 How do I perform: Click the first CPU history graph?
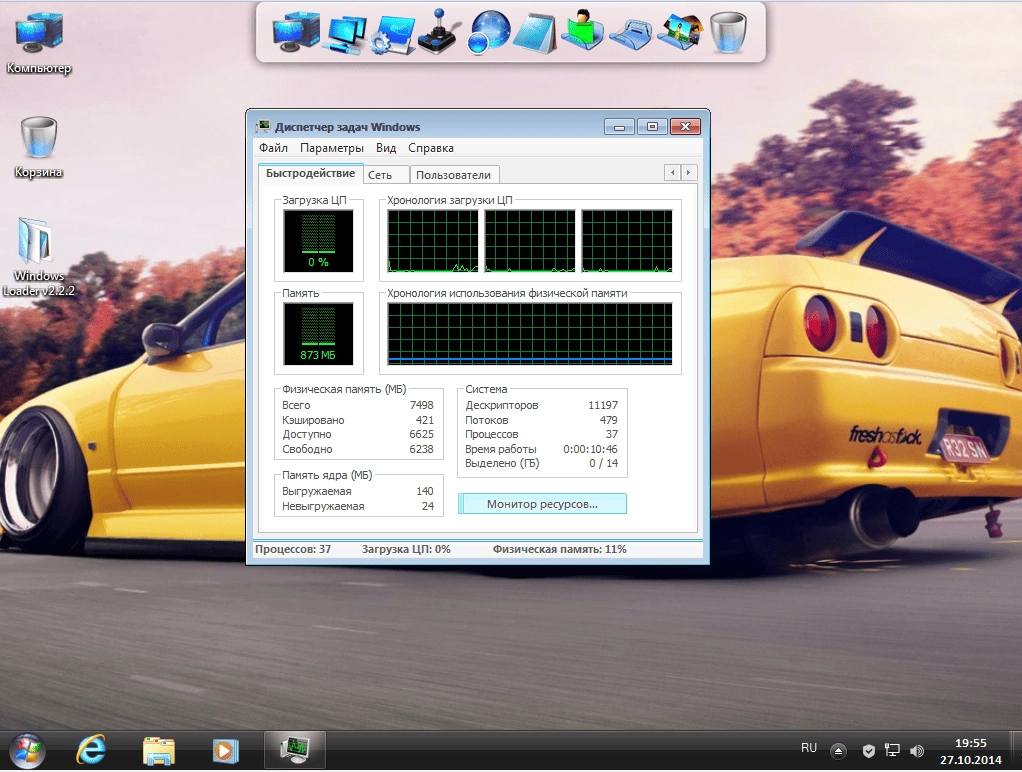coord(433,241)
